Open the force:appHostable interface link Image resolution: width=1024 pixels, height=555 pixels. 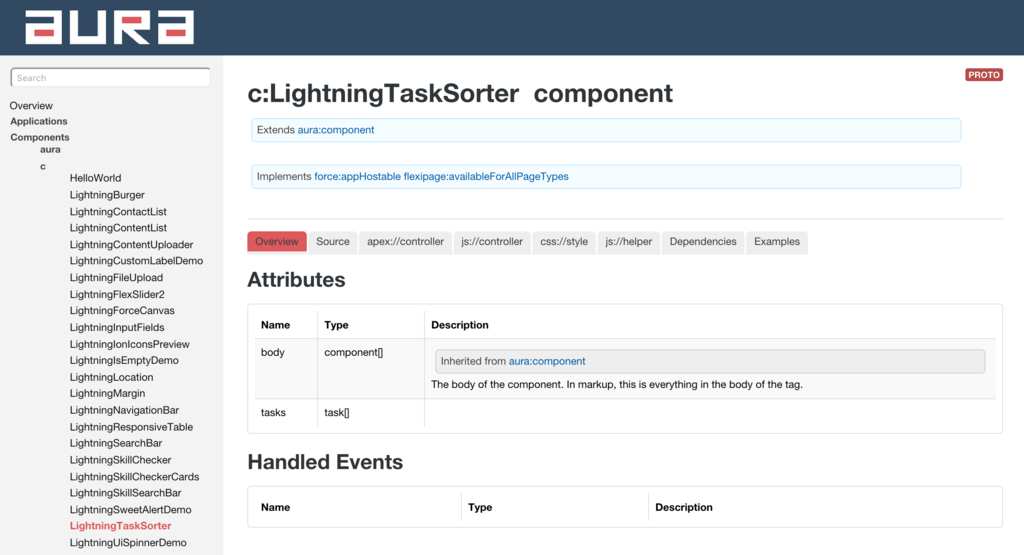click(x=357, y=176)
